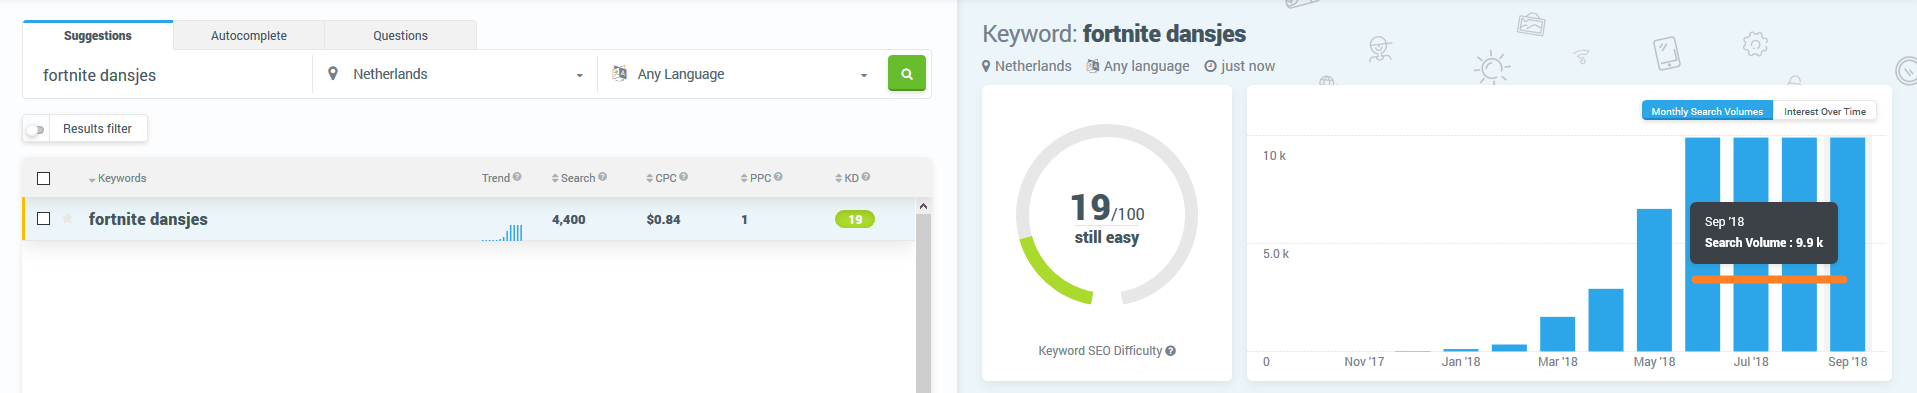Click the location pin icon beside Netherlands
This screenshot has height=393, width=1917.
point(333,73)
